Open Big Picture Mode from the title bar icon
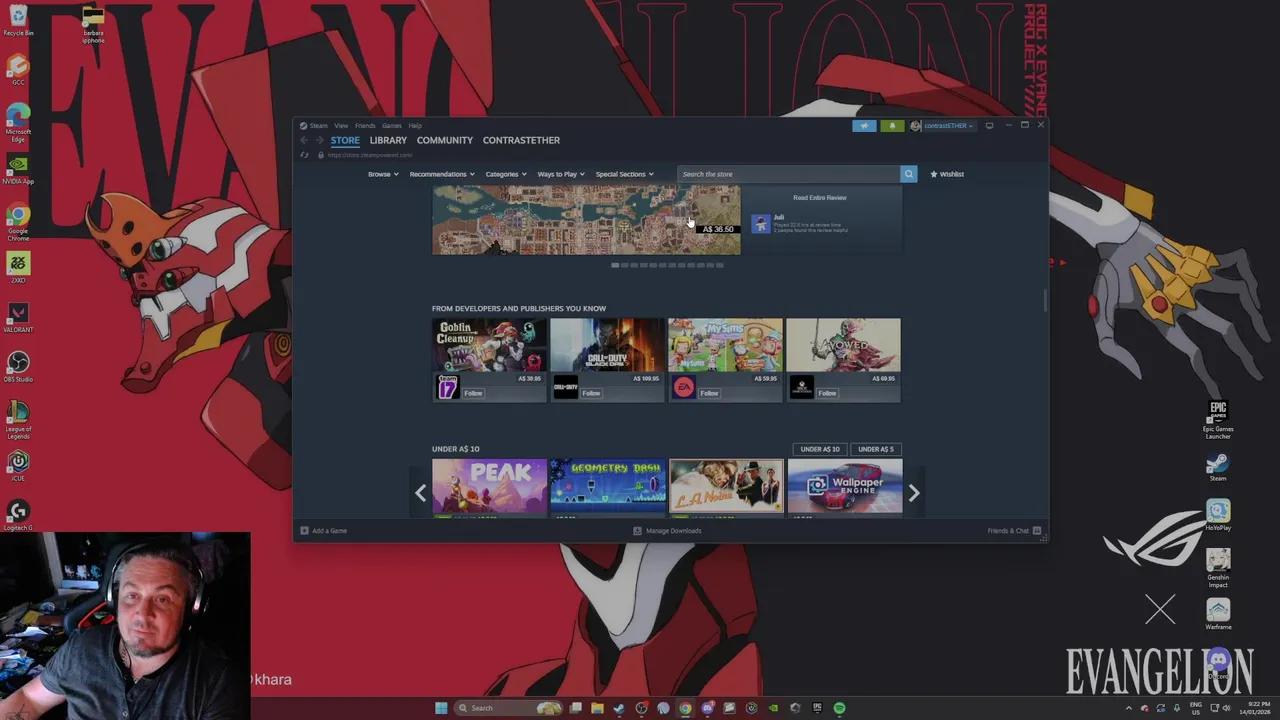The width and height of the screenshot is (1280, 720). 989,125
